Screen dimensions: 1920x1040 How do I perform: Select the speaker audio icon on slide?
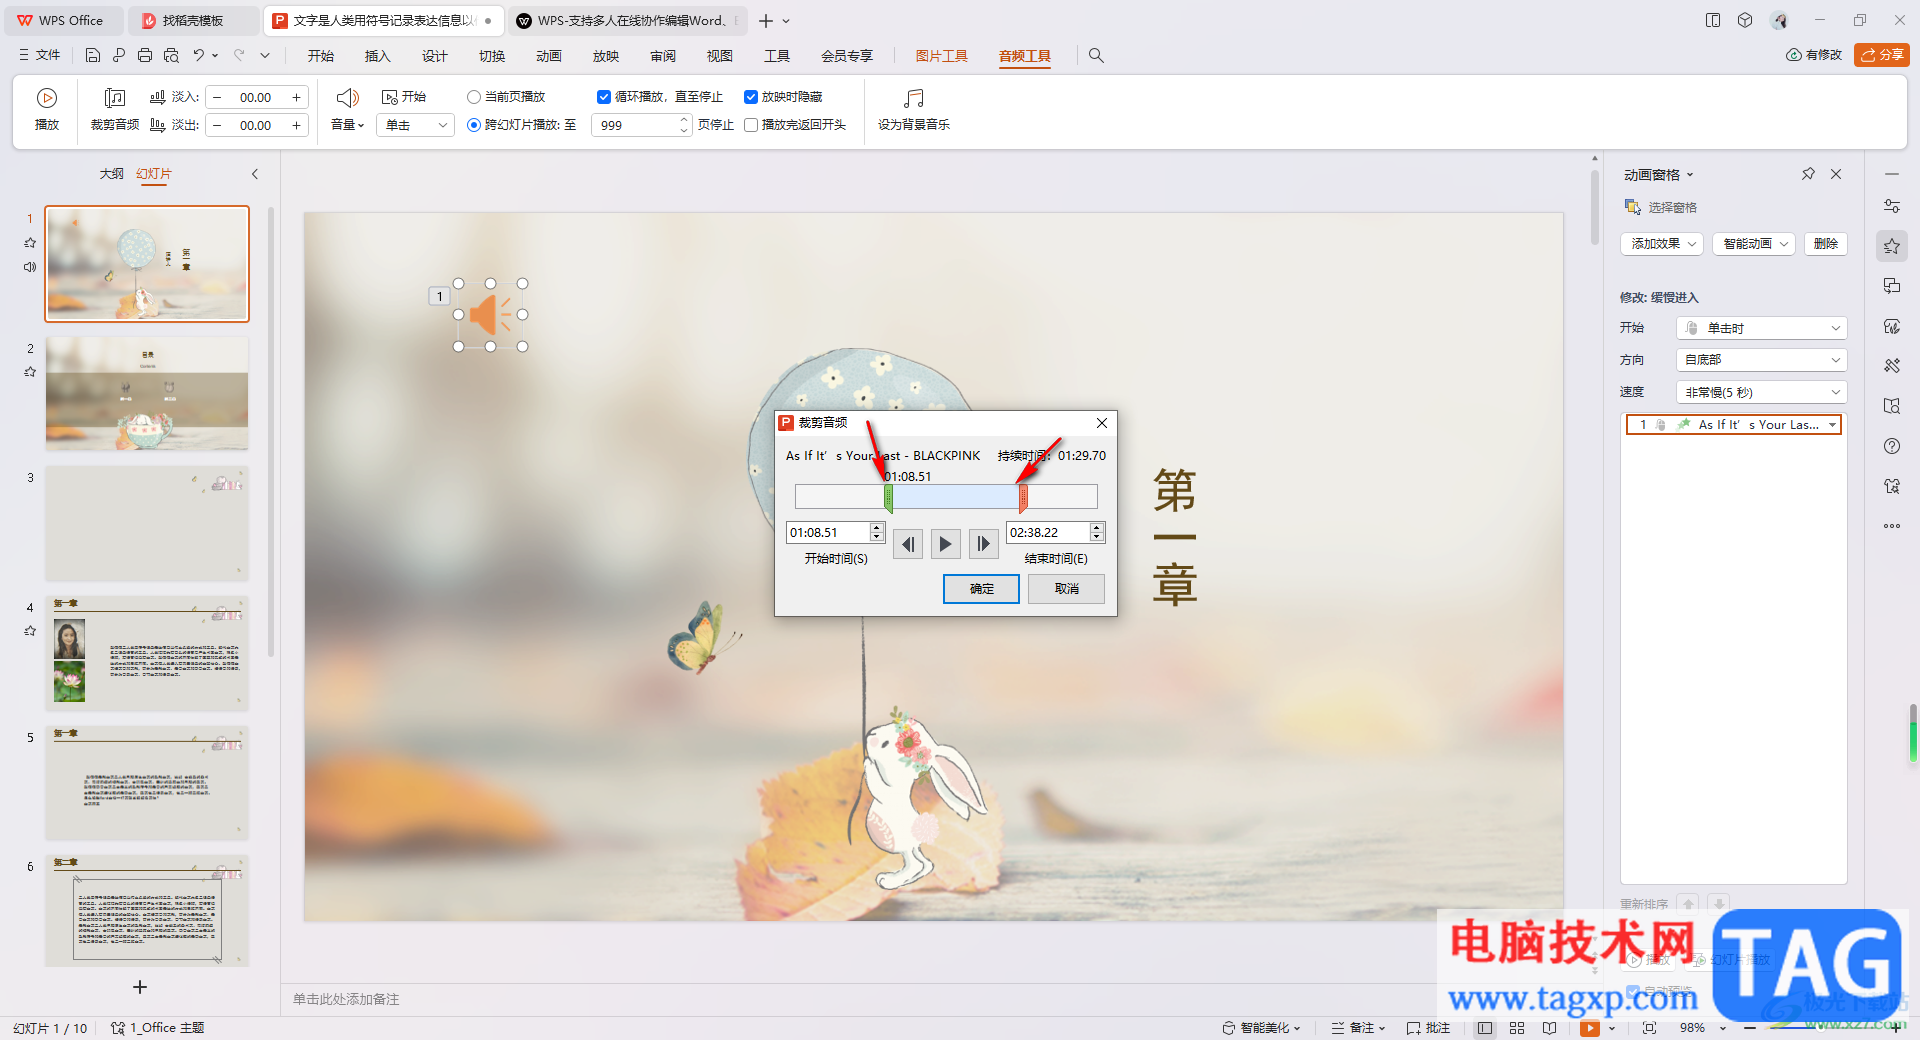click(491, 315)
